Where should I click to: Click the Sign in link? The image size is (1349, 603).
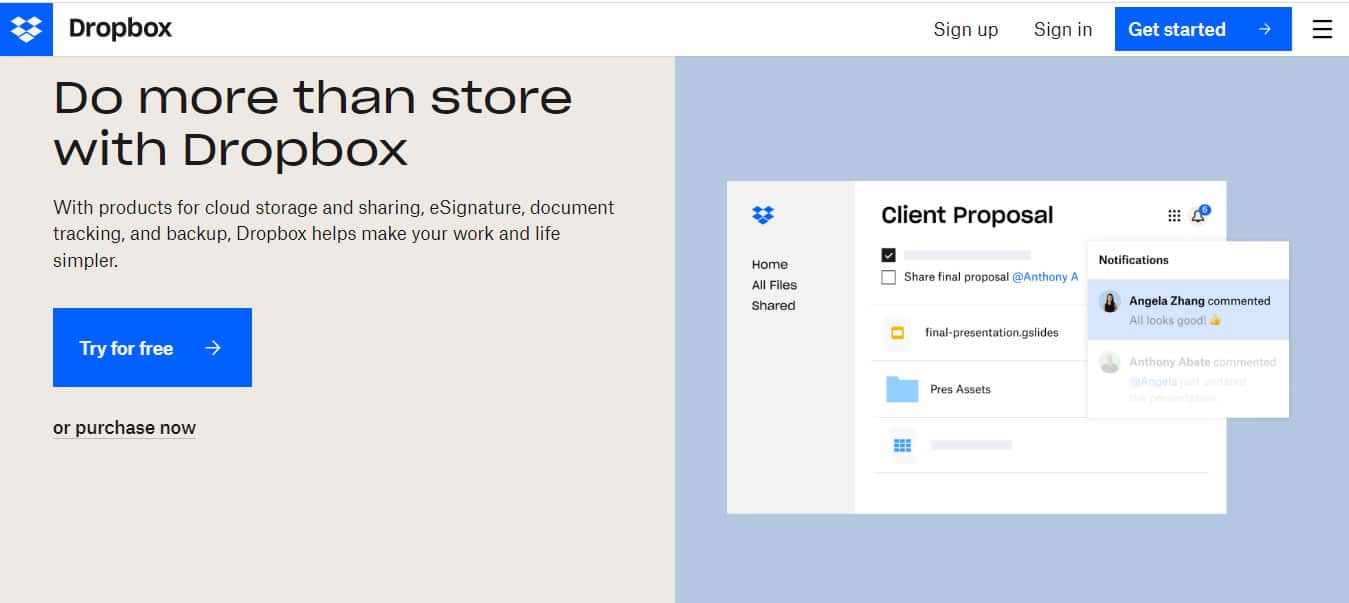click(1063, 29)
